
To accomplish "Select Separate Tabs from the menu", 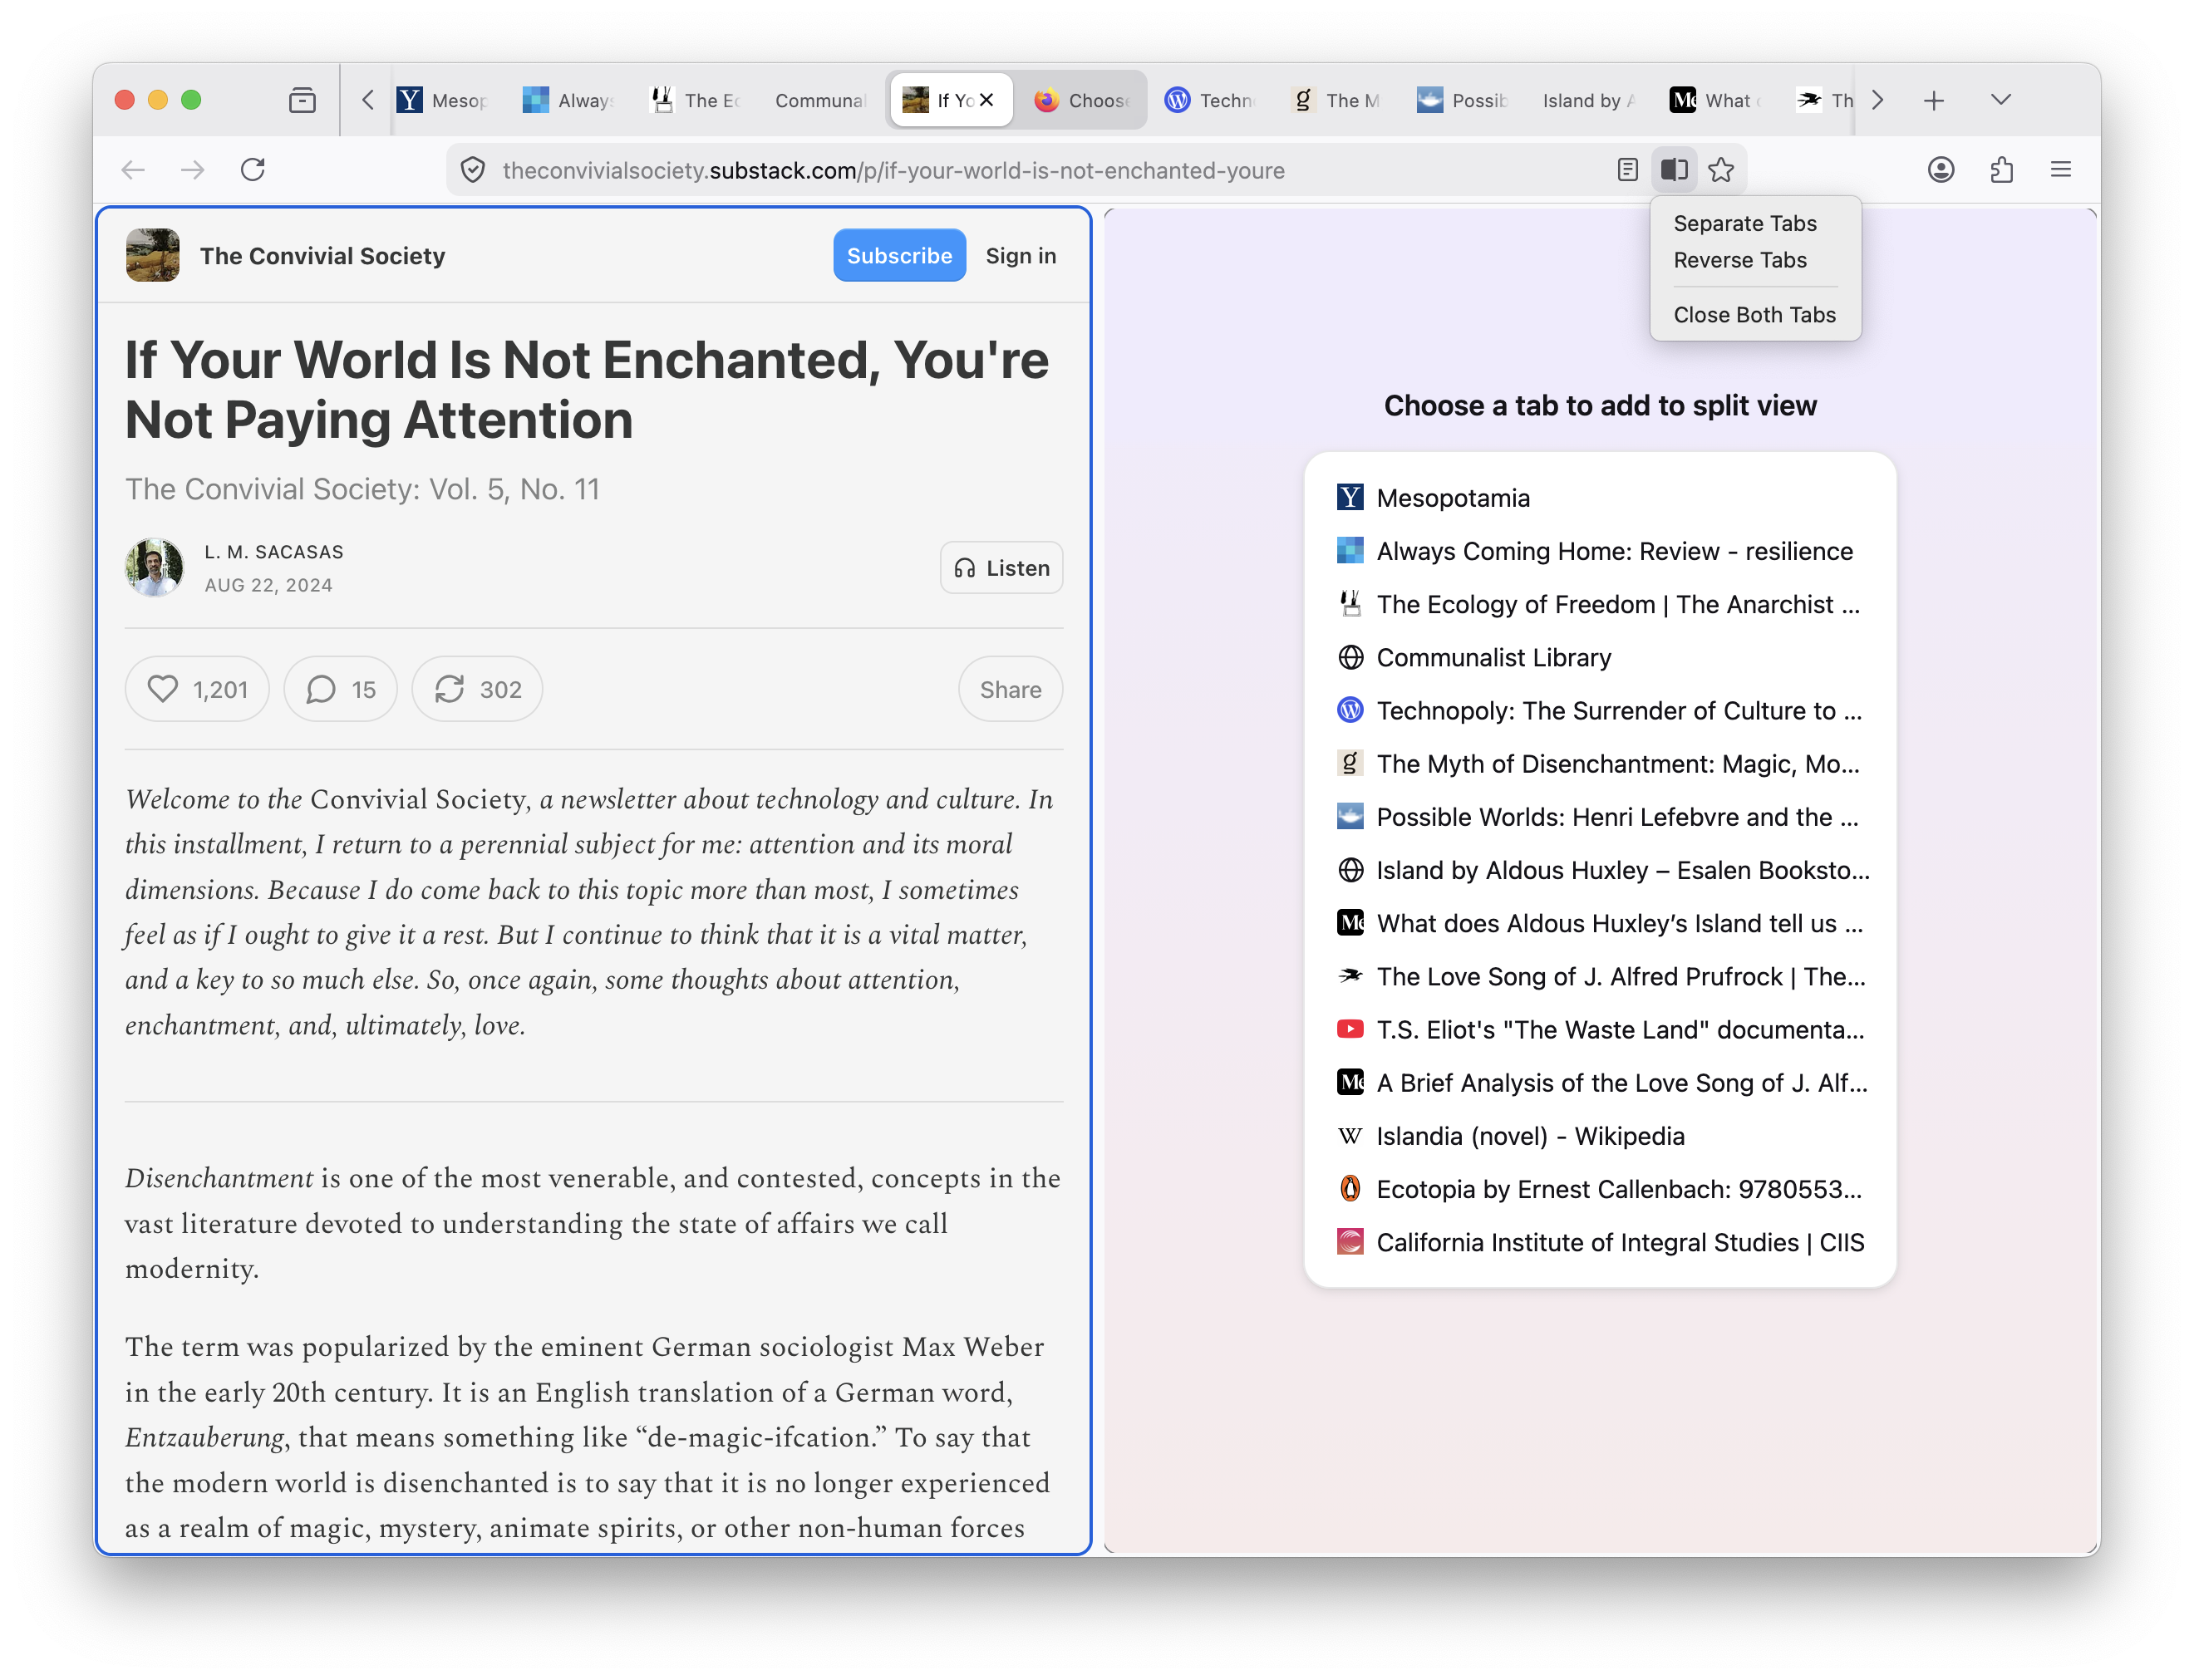I will 1745,223.
